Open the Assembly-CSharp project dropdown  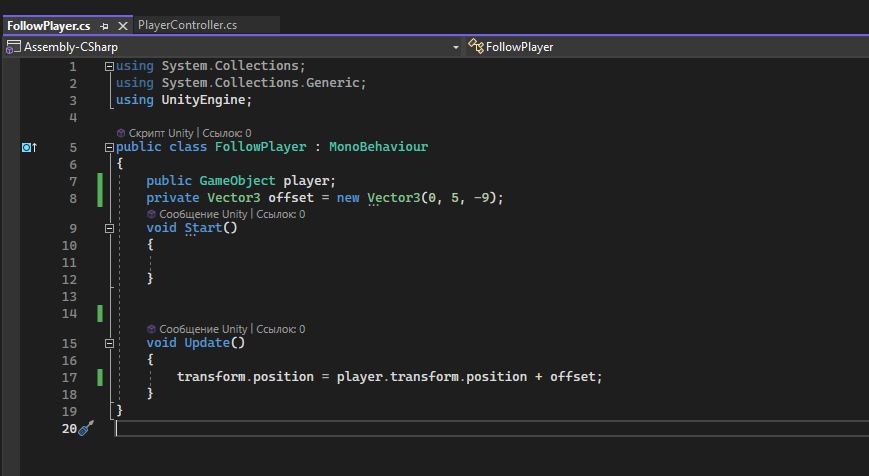[x=456, y=47]
